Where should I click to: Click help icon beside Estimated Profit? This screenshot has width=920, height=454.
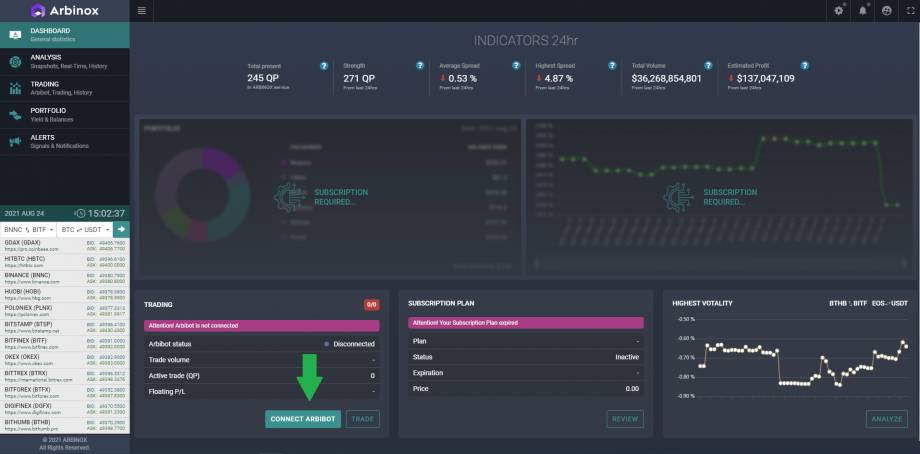click(804, 66)
